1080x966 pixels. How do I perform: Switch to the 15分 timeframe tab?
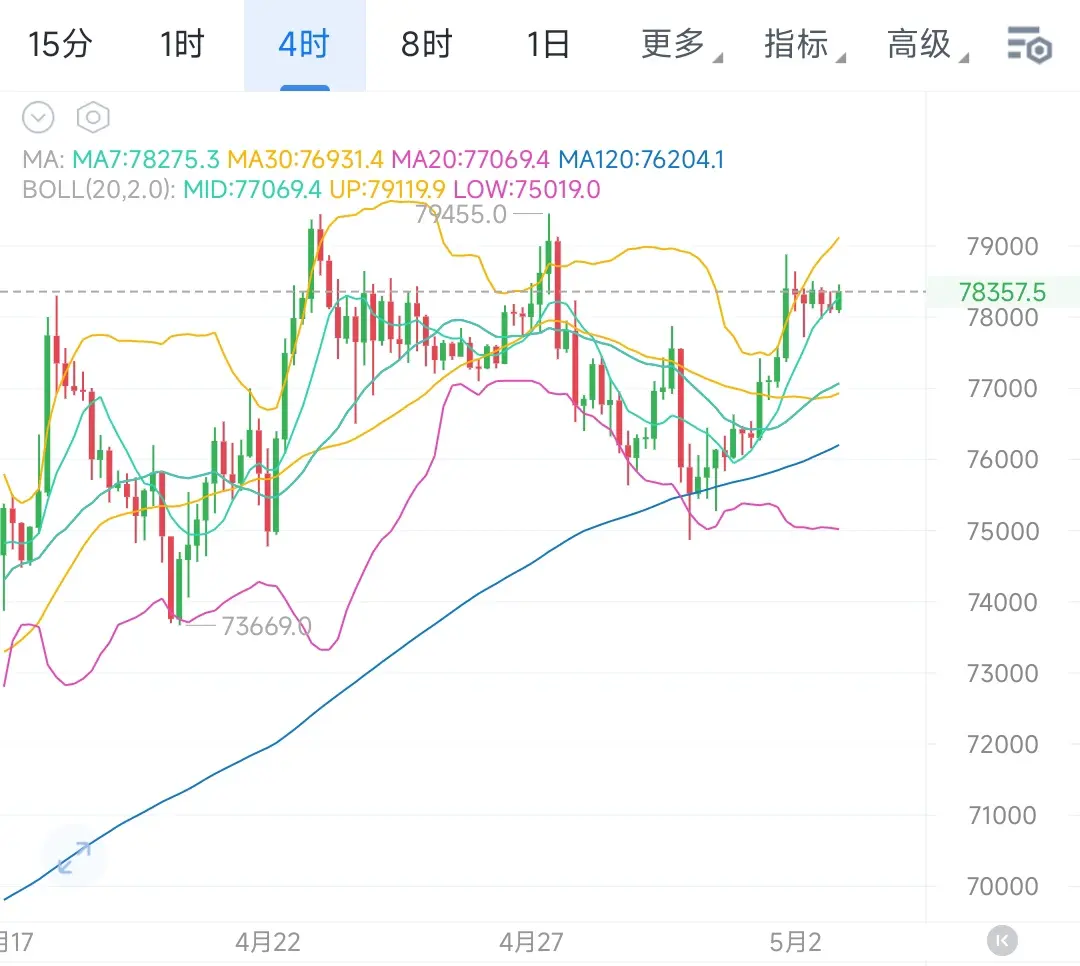(60, 44)
